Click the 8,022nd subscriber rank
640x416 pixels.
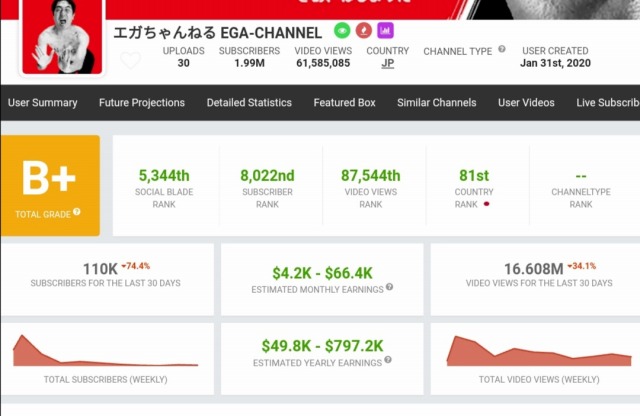[267, 176]
